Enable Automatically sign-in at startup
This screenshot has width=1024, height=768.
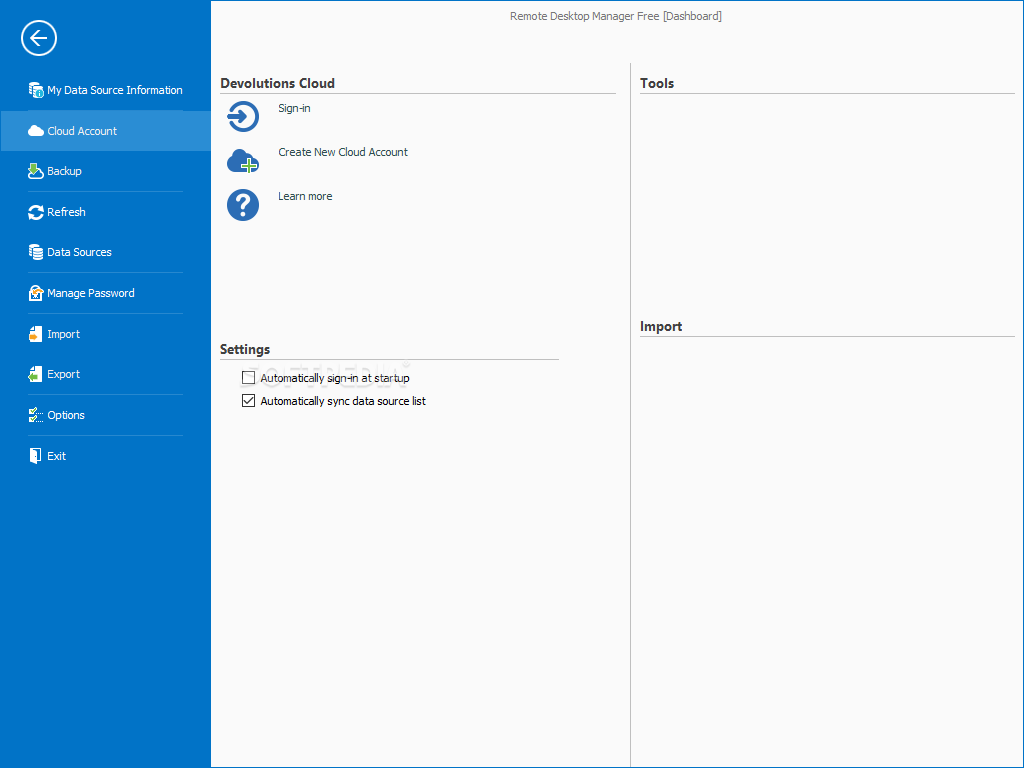(248, 377)
